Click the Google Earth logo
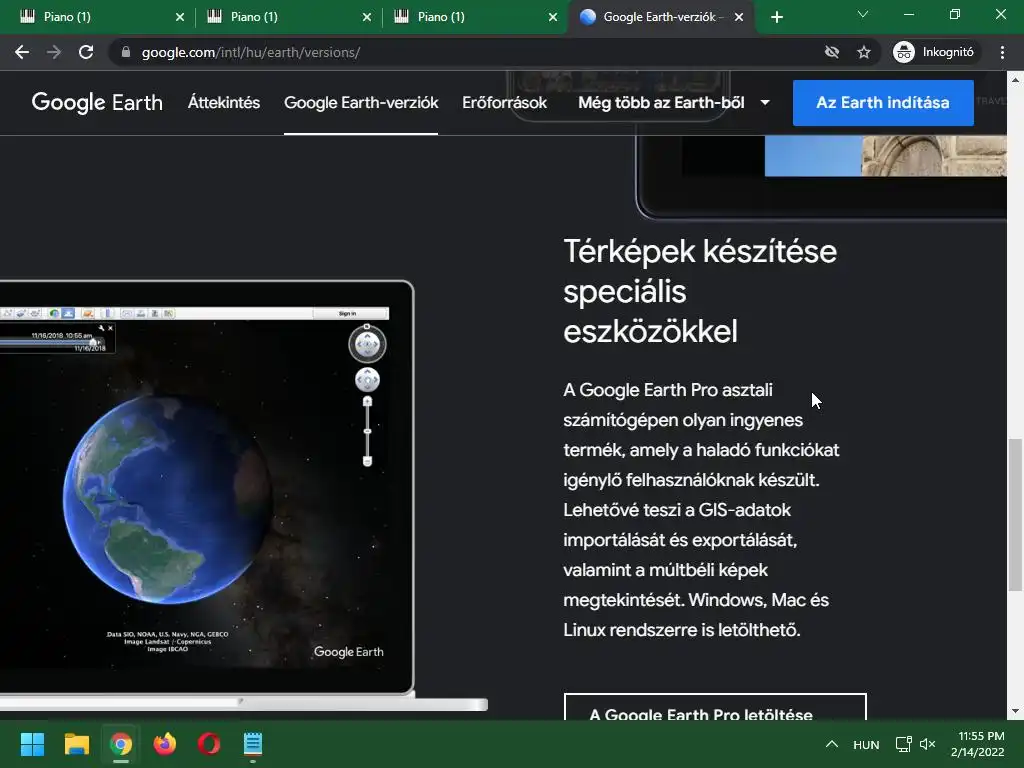Viewport: 1024px width, 768px height. click(97, 103)
